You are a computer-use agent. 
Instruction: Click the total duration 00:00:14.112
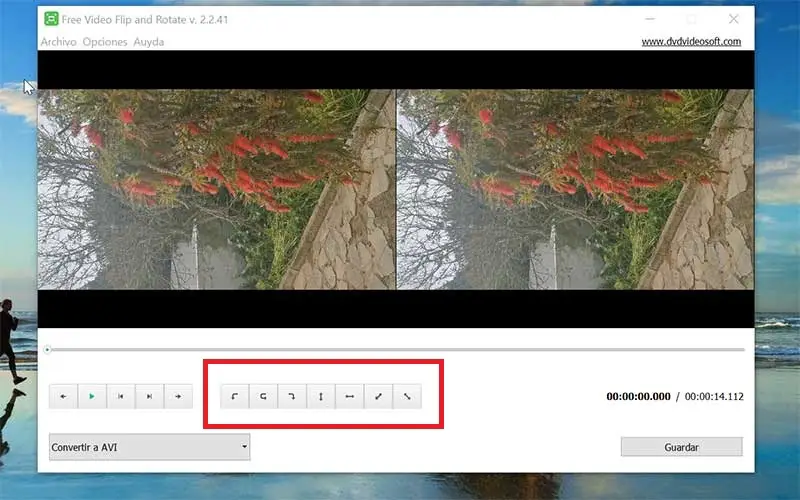pyautogui.click(x=714, y=396)
